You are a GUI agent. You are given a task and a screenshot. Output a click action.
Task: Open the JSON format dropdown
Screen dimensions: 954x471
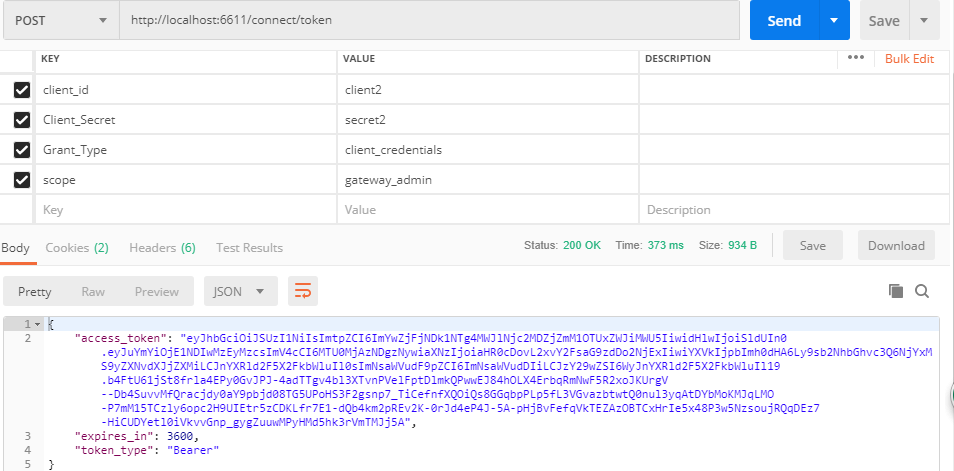point(240,291)
